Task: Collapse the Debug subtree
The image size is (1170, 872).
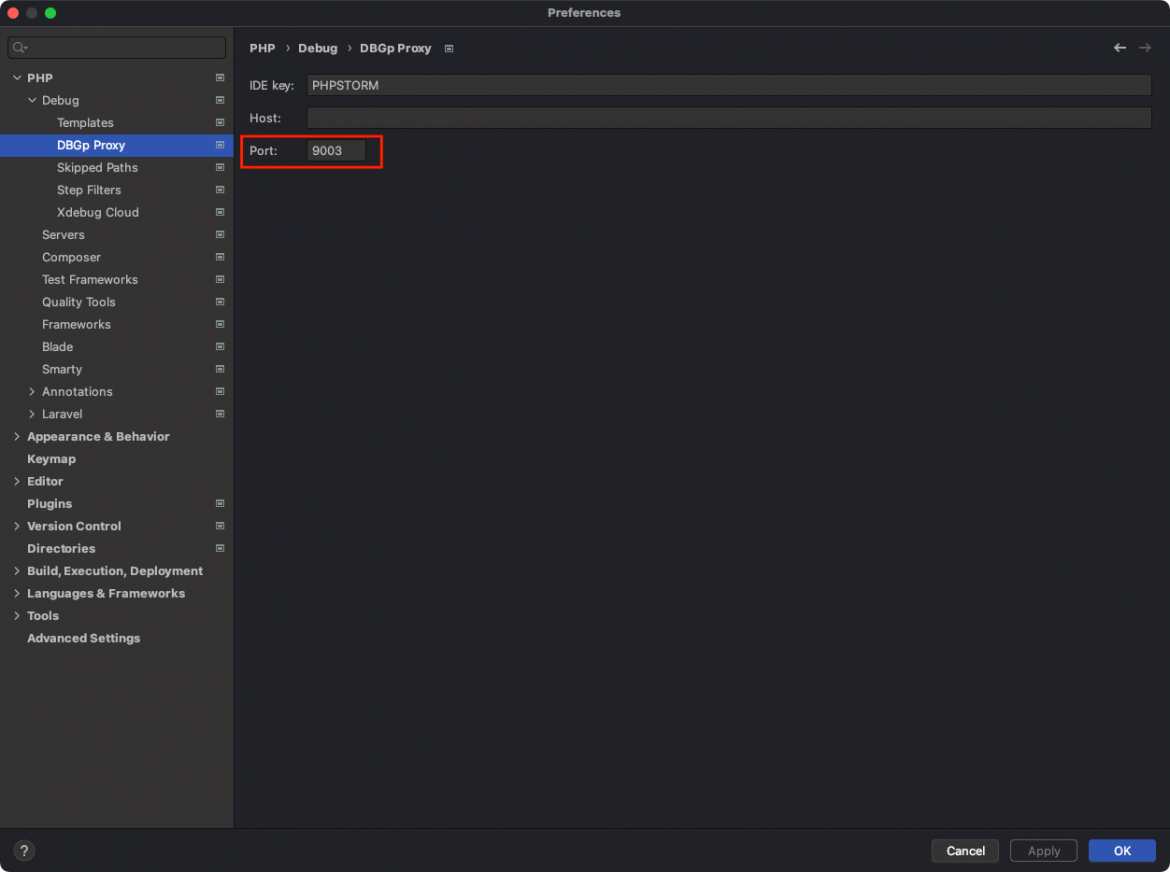Action: 32,100
